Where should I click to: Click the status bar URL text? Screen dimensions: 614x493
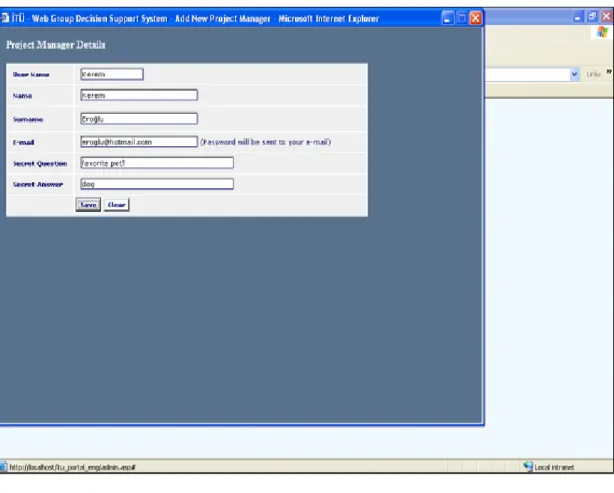point(72,467)
